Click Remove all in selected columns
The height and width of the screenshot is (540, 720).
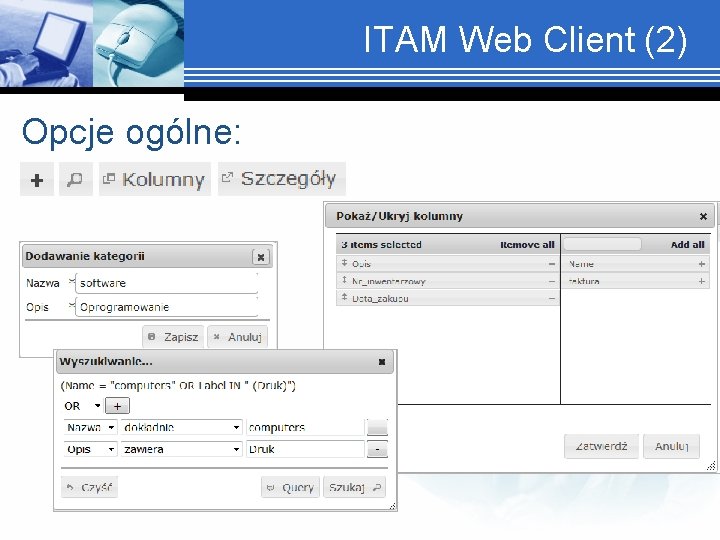pos(527,245)
